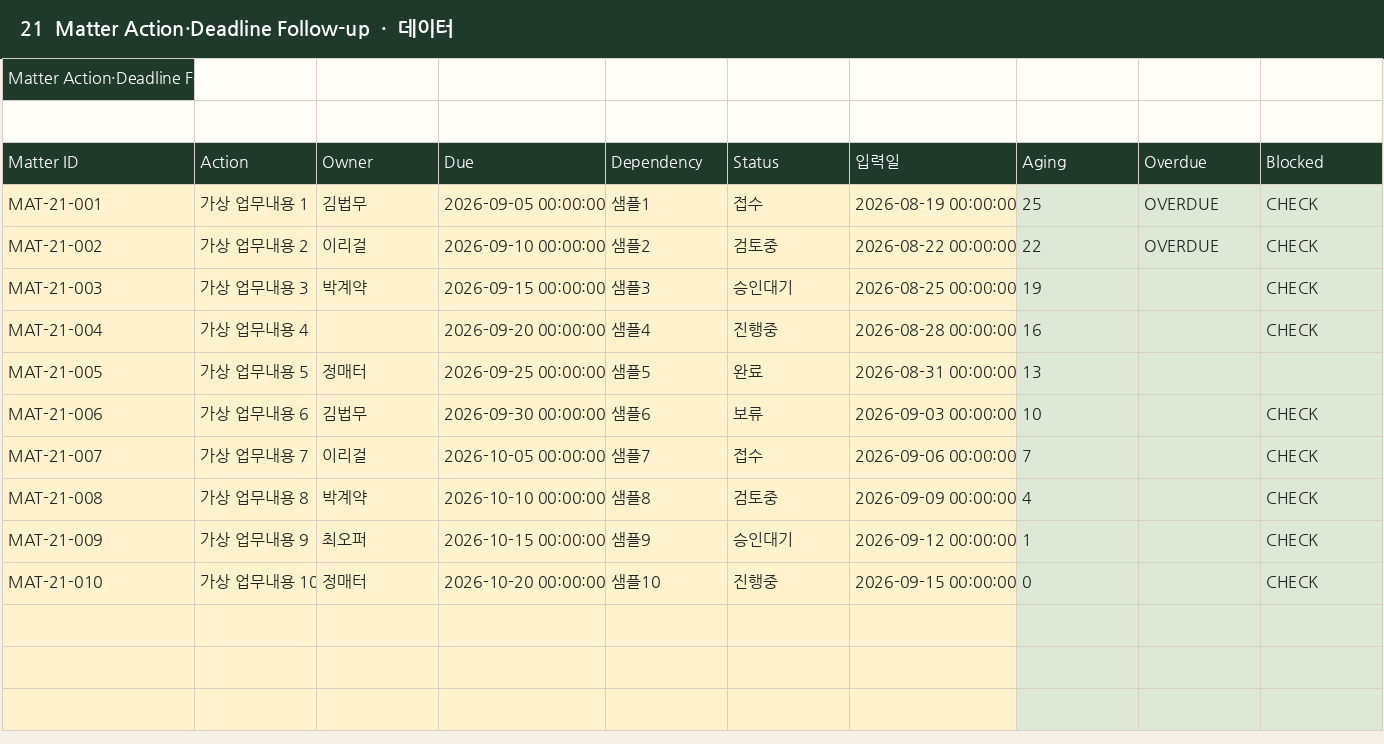Select the dependency cell 샘플6
1384x744 pixels.
666,415
